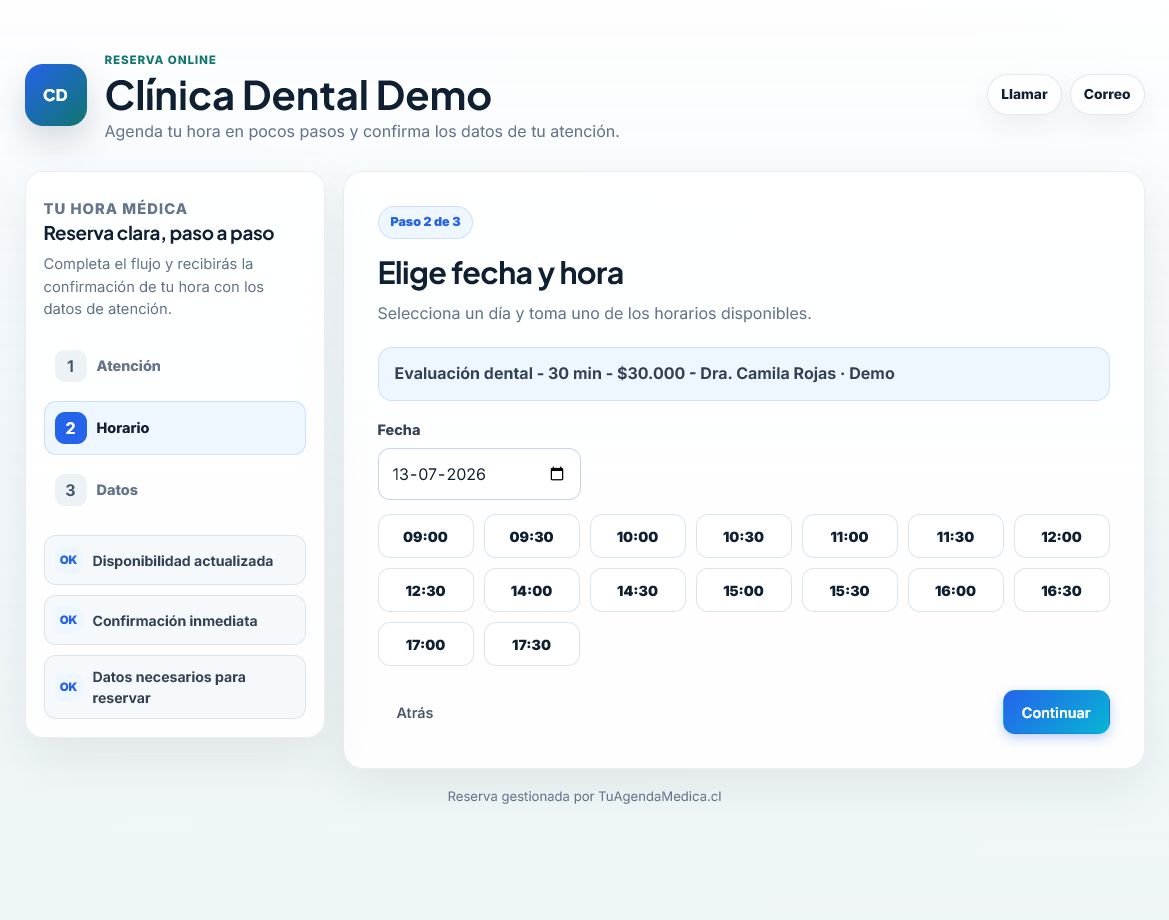Click the Correo button
The height and width of the screenshot is (920, 1169).
[1106, 95]
